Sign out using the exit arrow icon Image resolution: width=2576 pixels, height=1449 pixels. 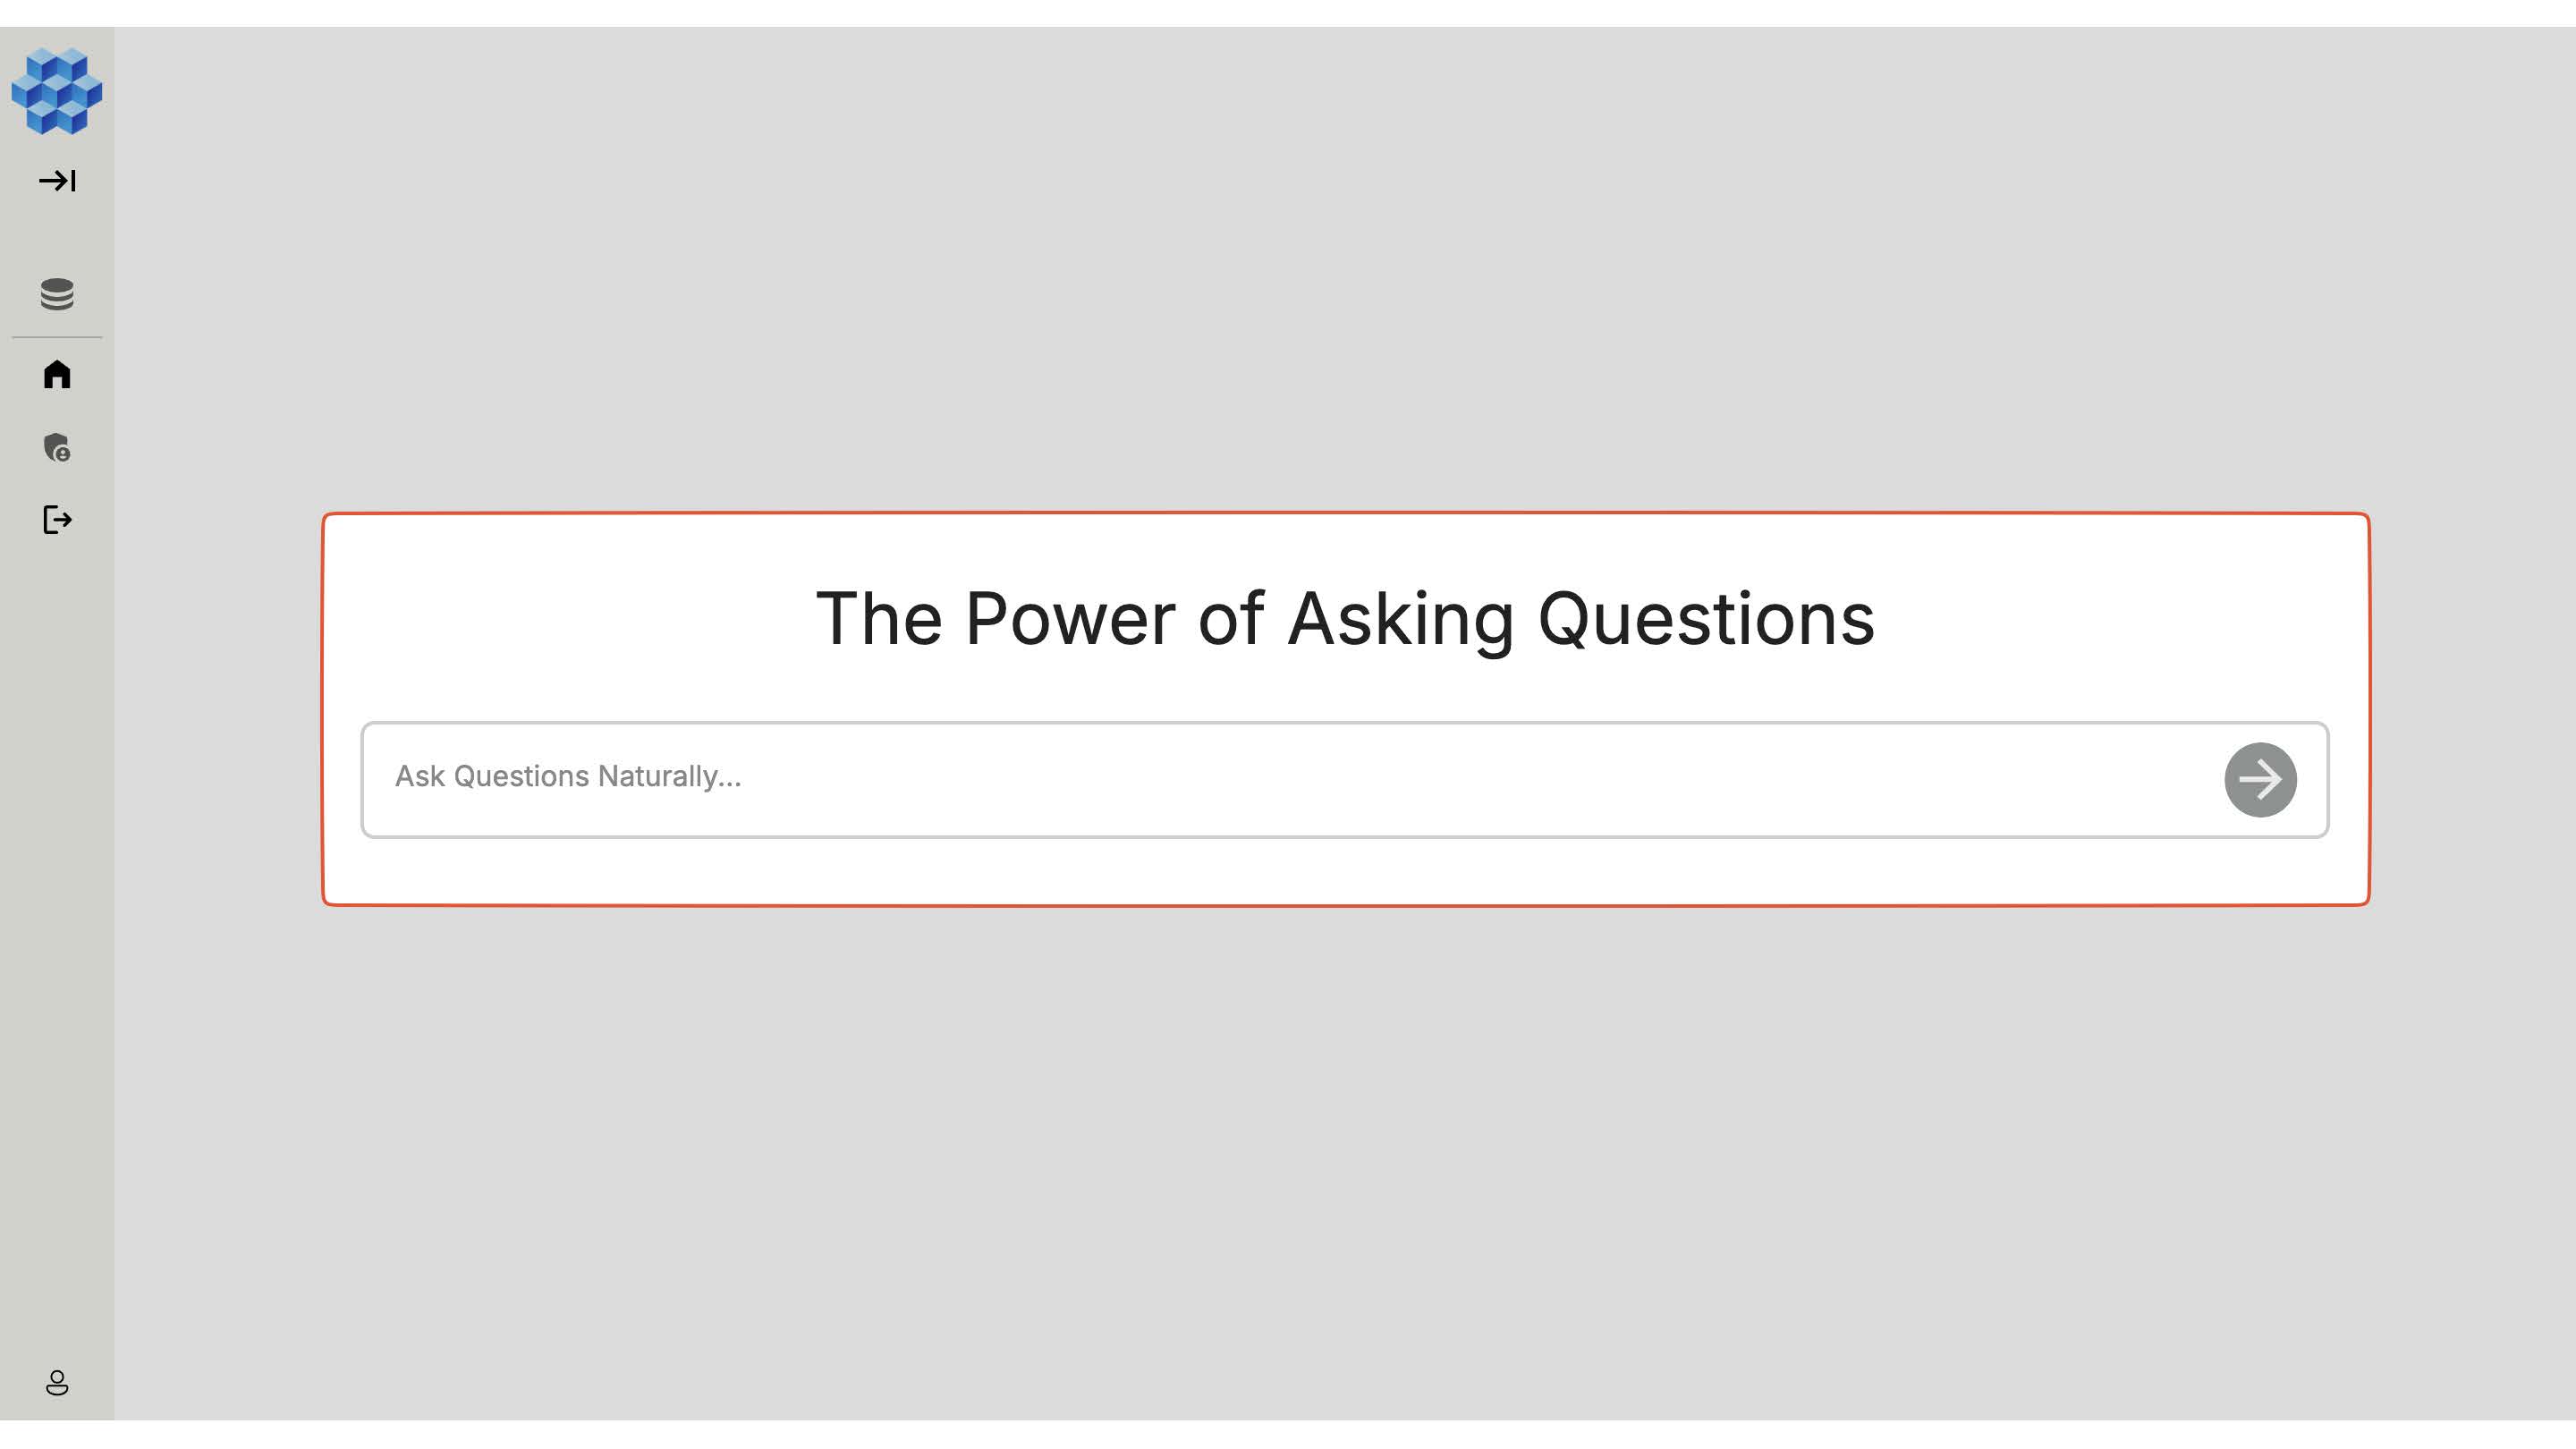[57, 520]
